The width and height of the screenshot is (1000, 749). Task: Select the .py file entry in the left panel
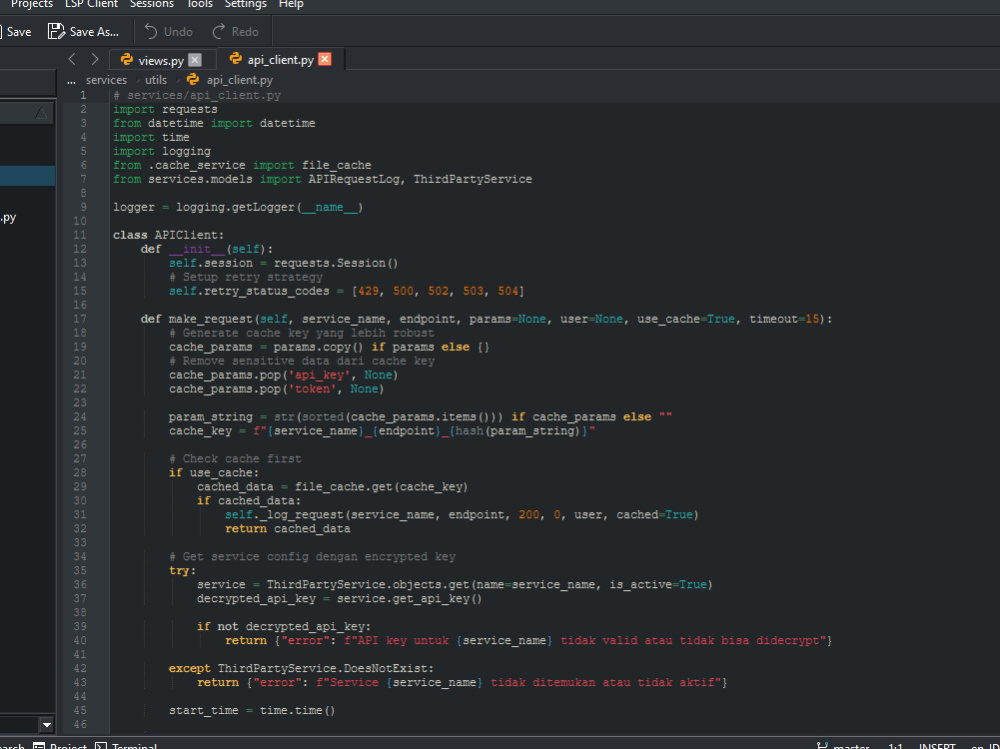[8, 218]
